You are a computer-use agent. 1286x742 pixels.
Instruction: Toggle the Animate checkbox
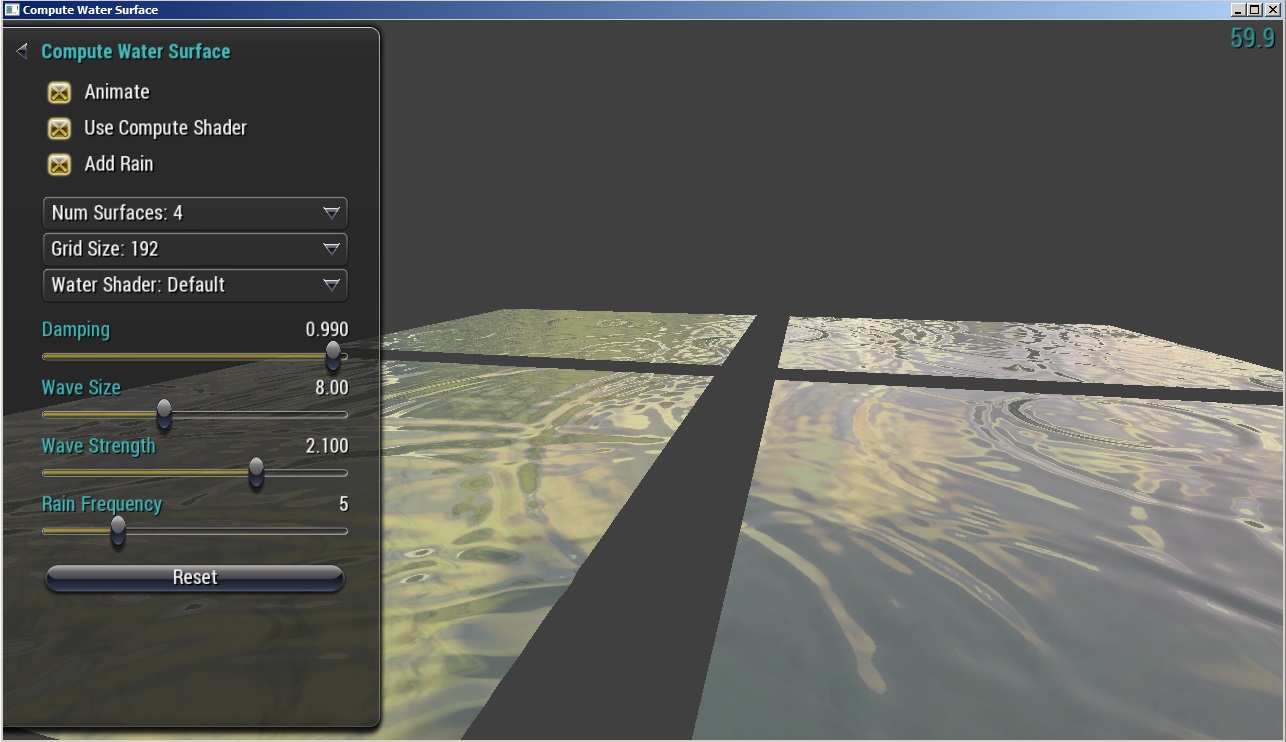click(60, 92)
